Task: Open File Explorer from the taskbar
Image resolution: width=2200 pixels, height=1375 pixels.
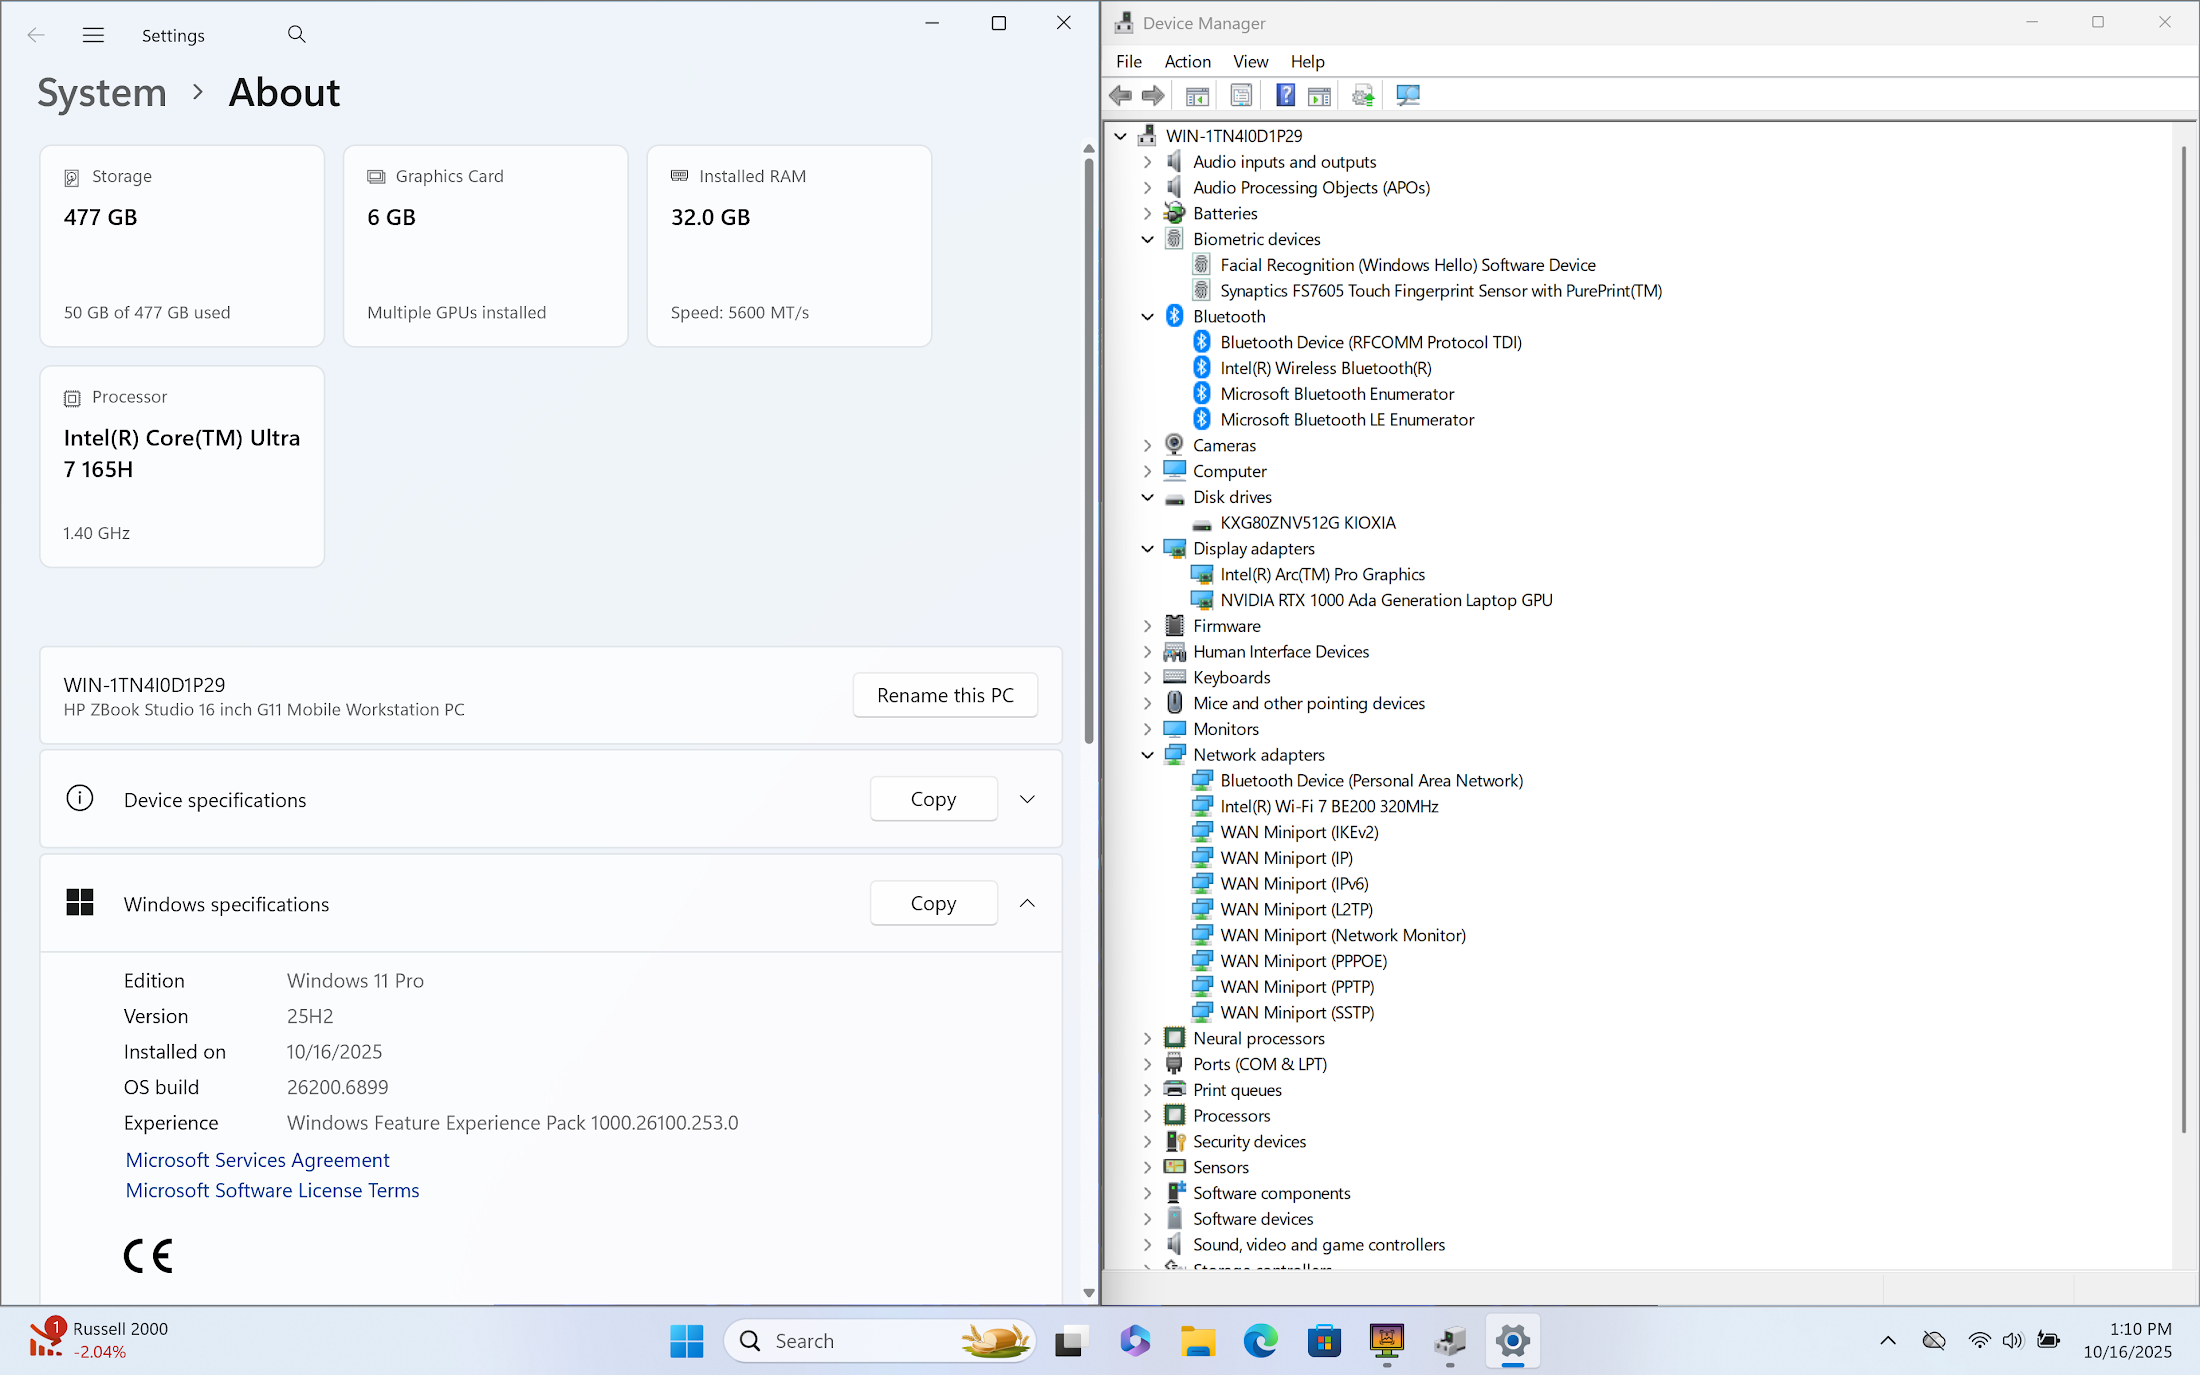Action: [x=1197, y=1341]
